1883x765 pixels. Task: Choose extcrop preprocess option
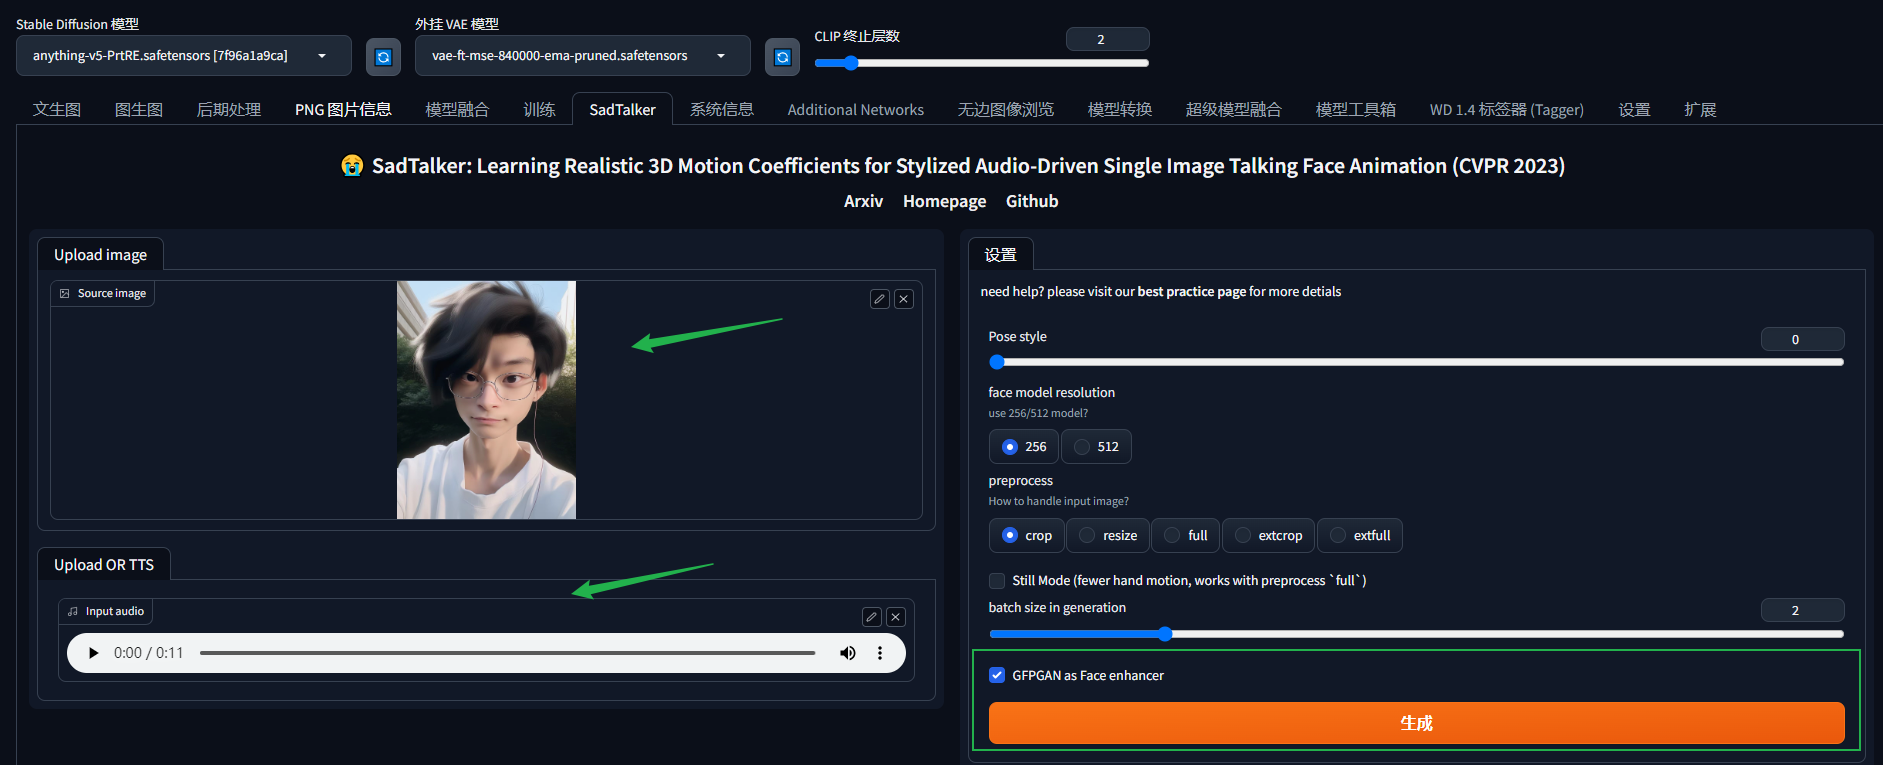(x=1269, y=536)
